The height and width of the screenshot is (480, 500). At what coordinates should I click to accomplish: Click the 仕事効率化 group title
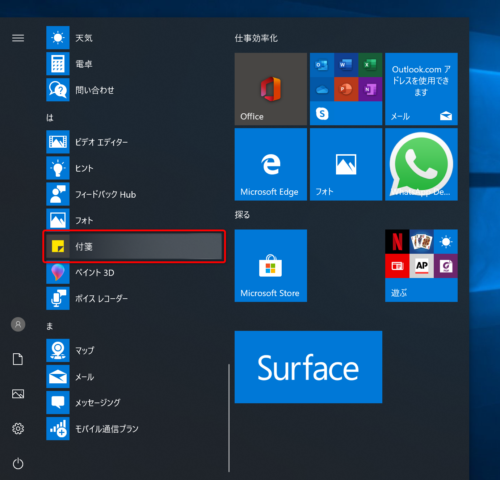click(256, 38)
